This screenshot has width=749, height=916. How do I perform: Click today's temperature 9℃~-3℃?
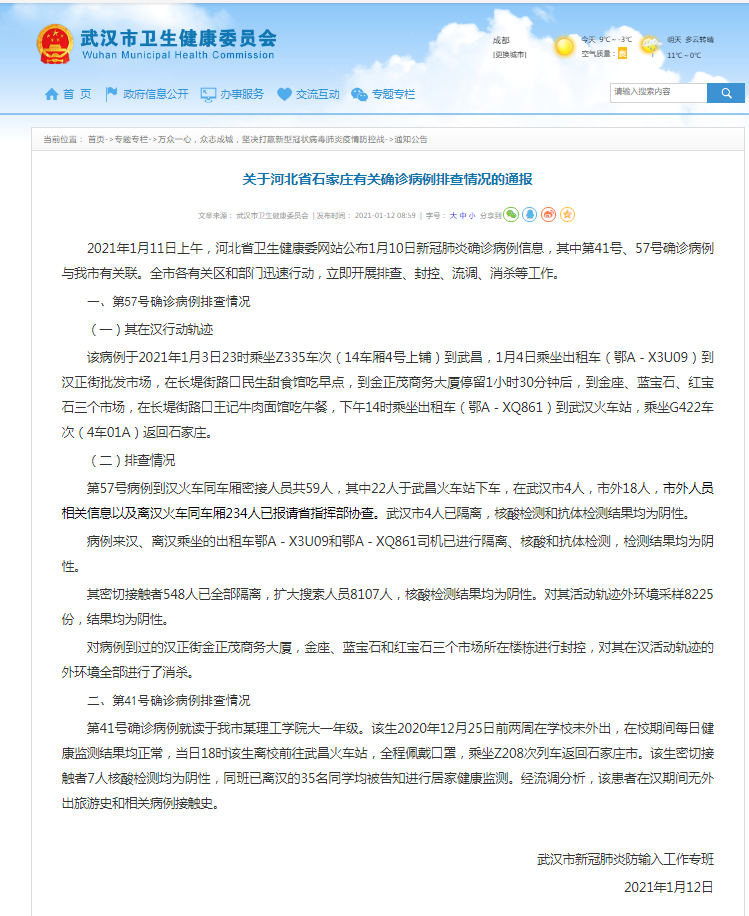click(x=615, y=40)
